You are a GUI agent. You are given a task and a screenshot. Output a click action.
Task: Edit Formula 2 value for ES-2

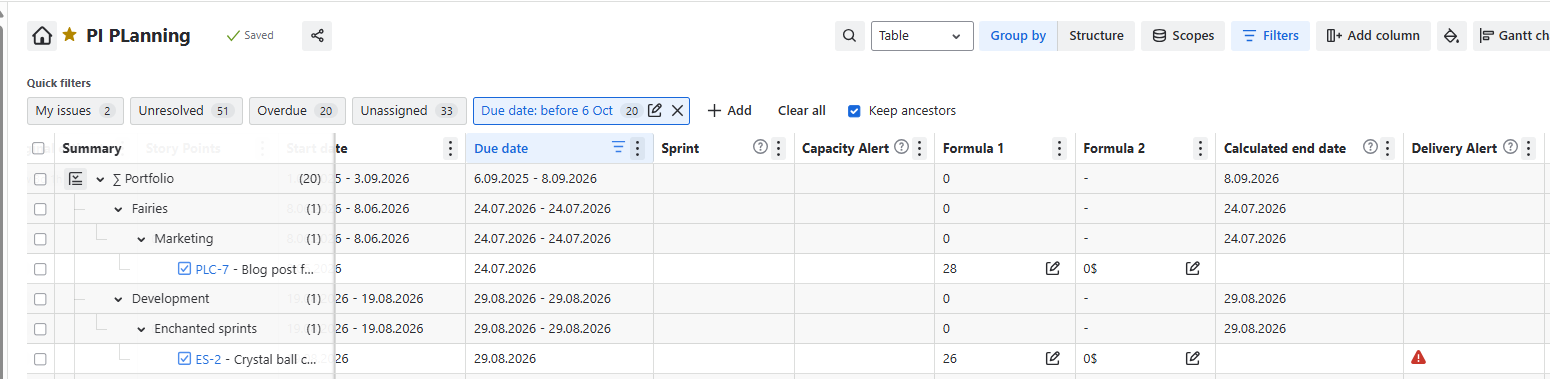[1193, 358]
